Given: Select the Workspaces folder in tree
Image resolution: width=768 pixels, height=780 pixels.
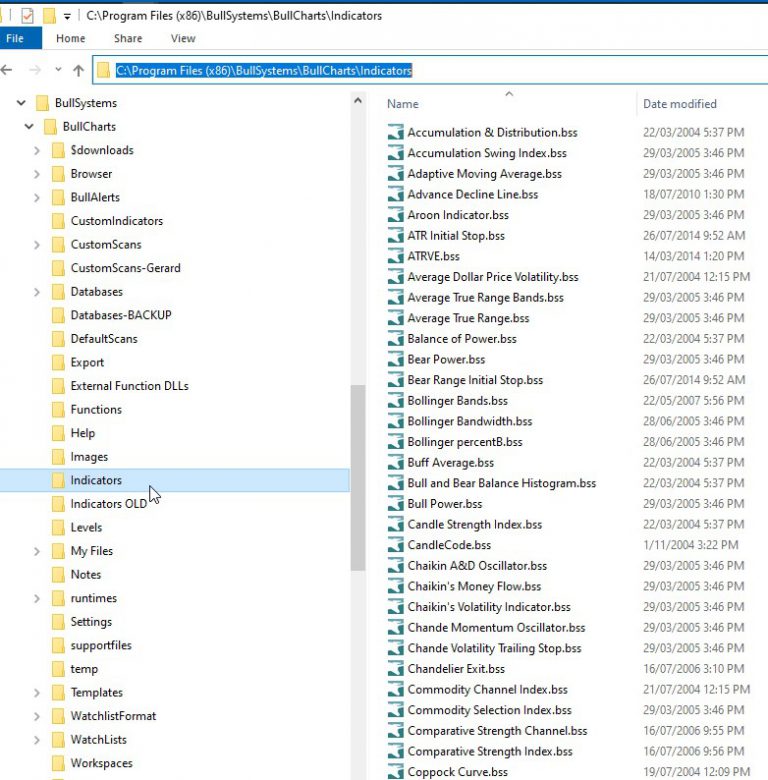Looking at the screenshot, I should pos(101,763).
